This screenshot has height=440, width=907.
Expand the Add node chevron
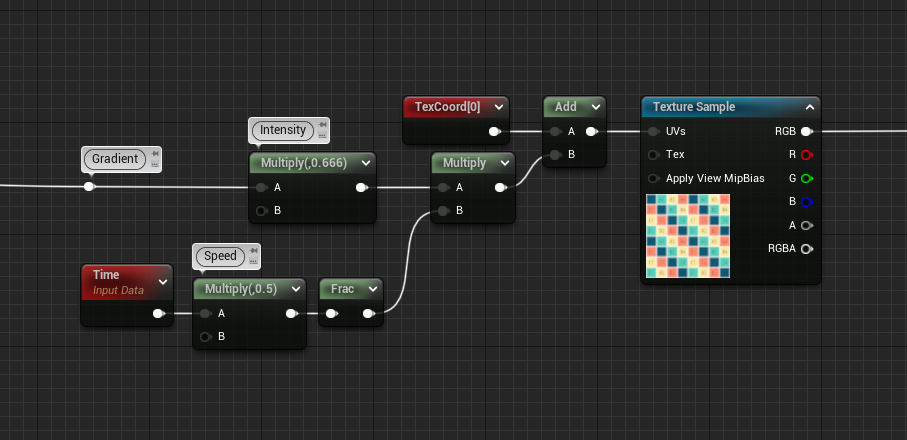point(596,107)
